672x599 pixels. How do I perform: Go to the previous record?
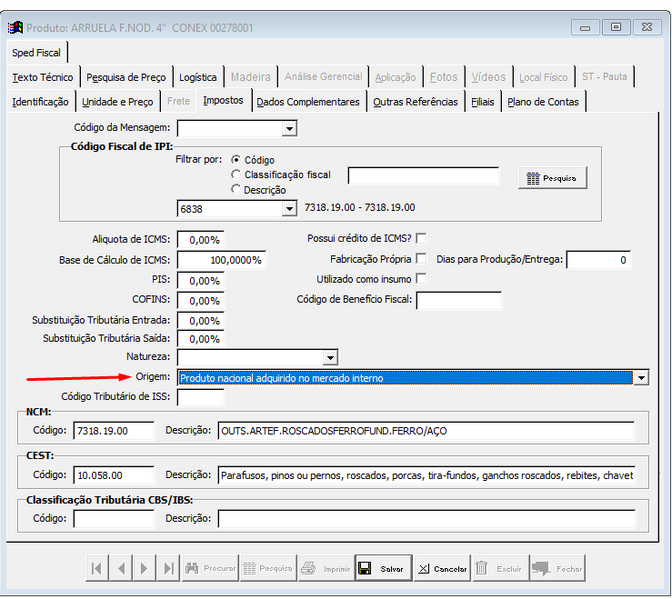click(x=121, y=568)
